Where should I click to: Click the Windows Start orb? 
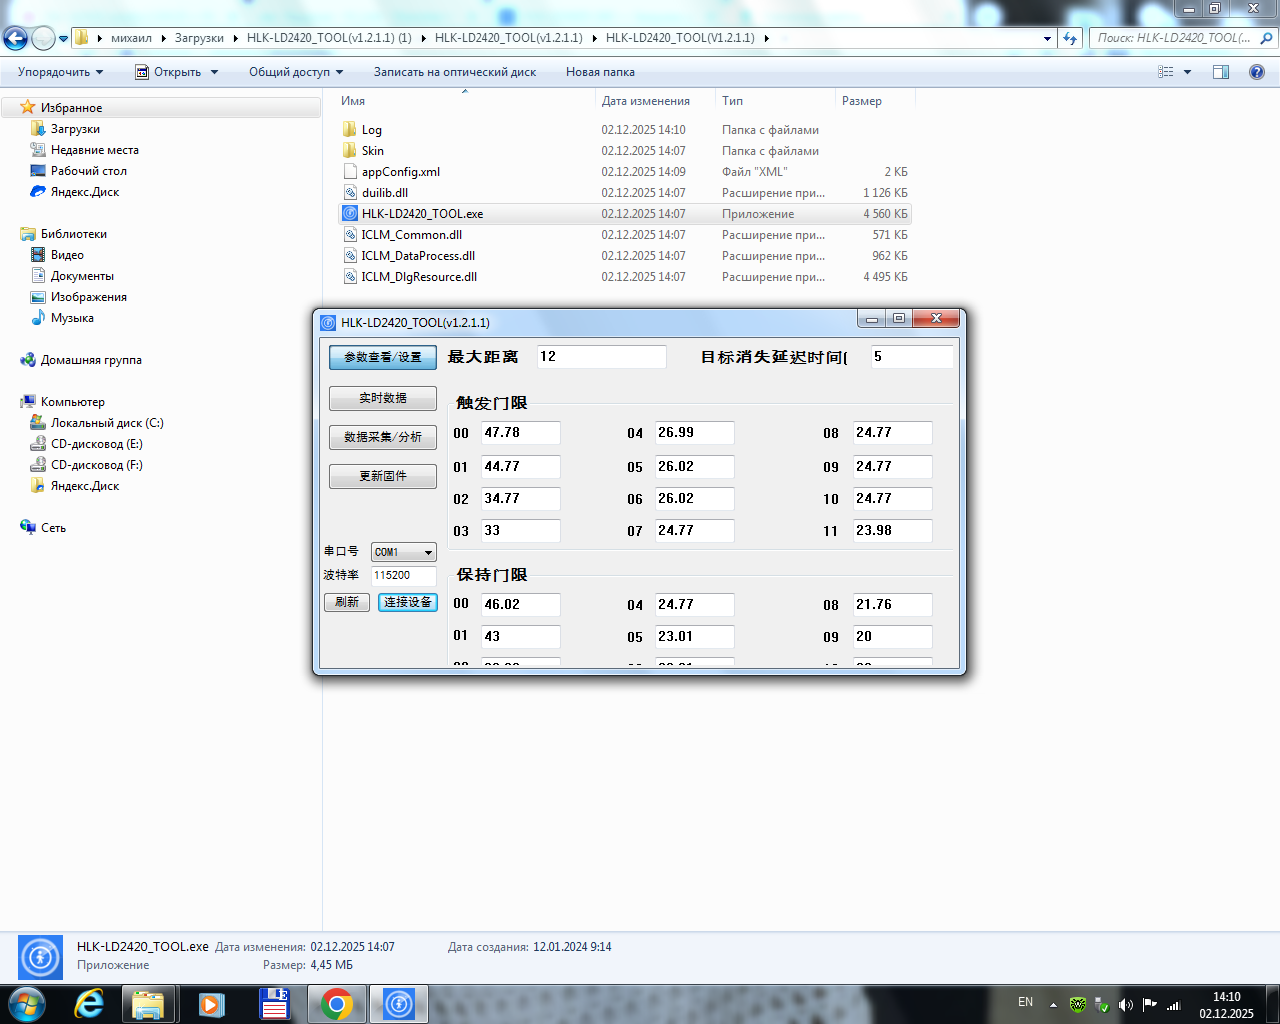27,1004
